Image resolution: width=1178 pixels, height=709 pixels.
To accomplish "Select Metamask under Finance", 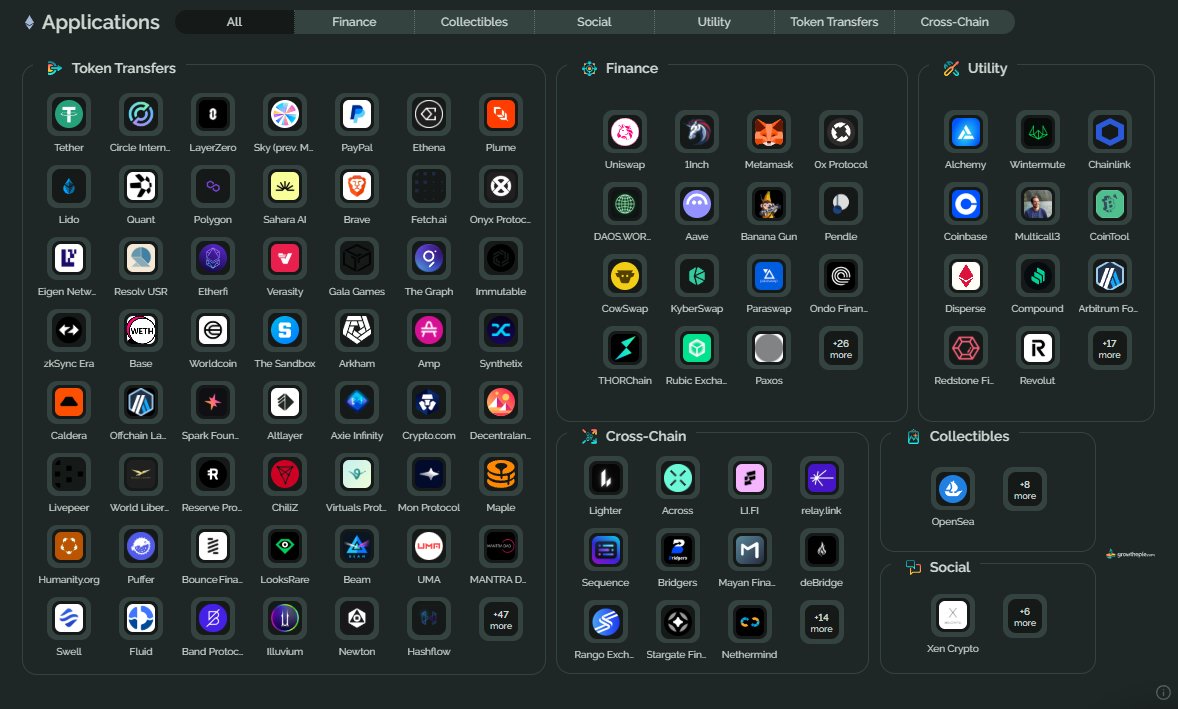I will [x=768, y=131].
